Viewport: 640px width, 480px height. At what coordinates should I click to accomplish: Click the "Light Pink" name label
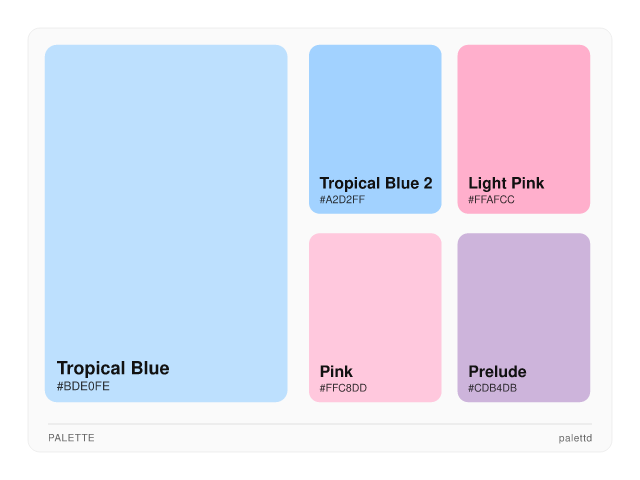pos(506,183)
